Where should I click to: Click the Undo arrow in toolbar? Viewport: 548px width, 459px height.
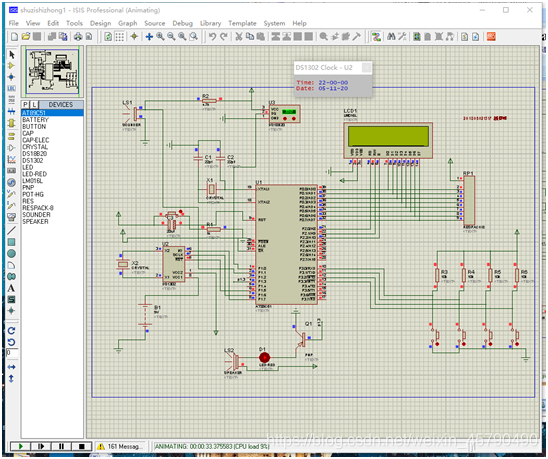(212, 36)
